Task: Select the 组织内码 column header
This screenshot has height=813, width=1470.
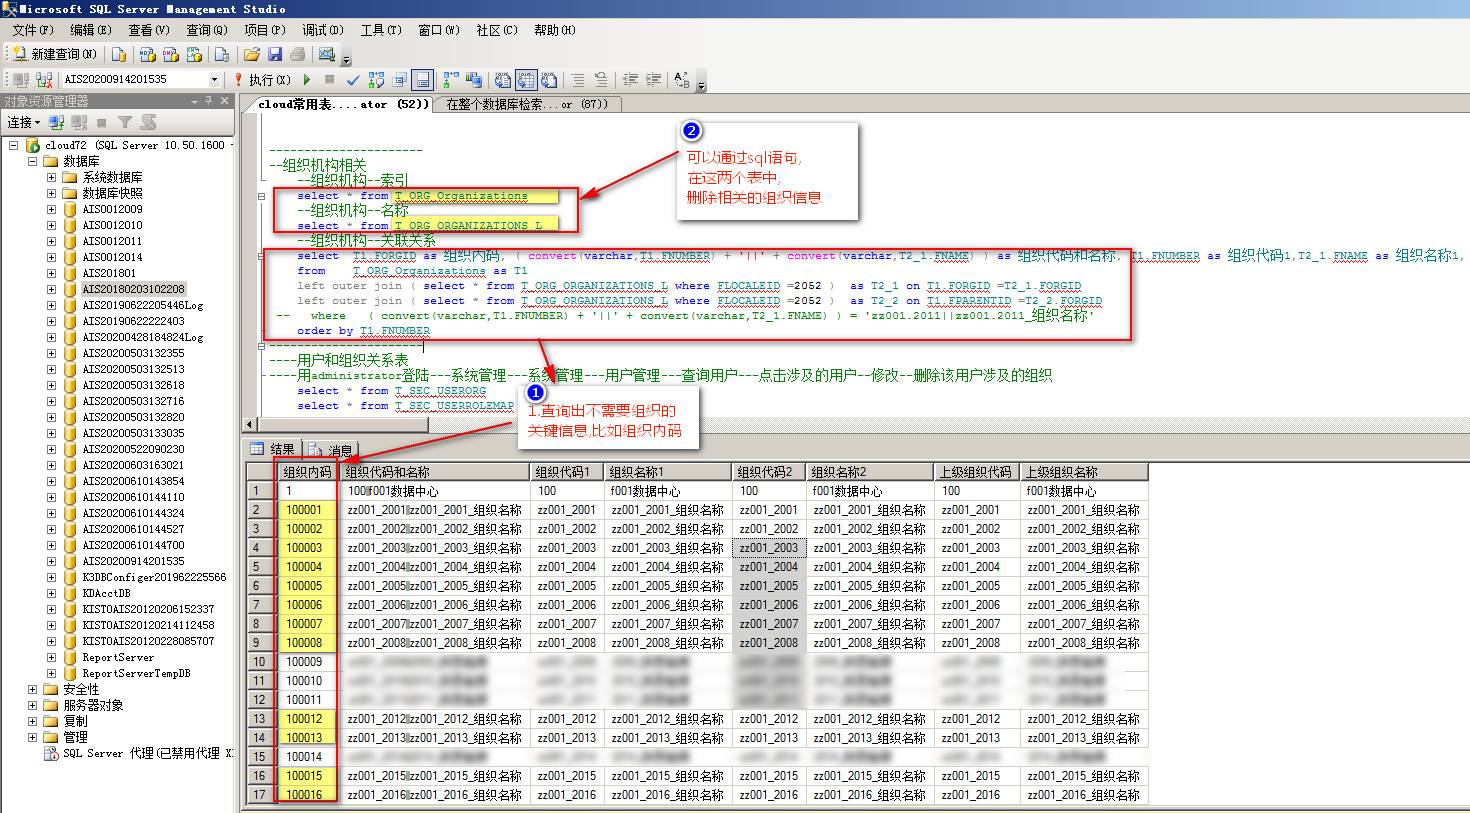Action: [x=307, y=472]
